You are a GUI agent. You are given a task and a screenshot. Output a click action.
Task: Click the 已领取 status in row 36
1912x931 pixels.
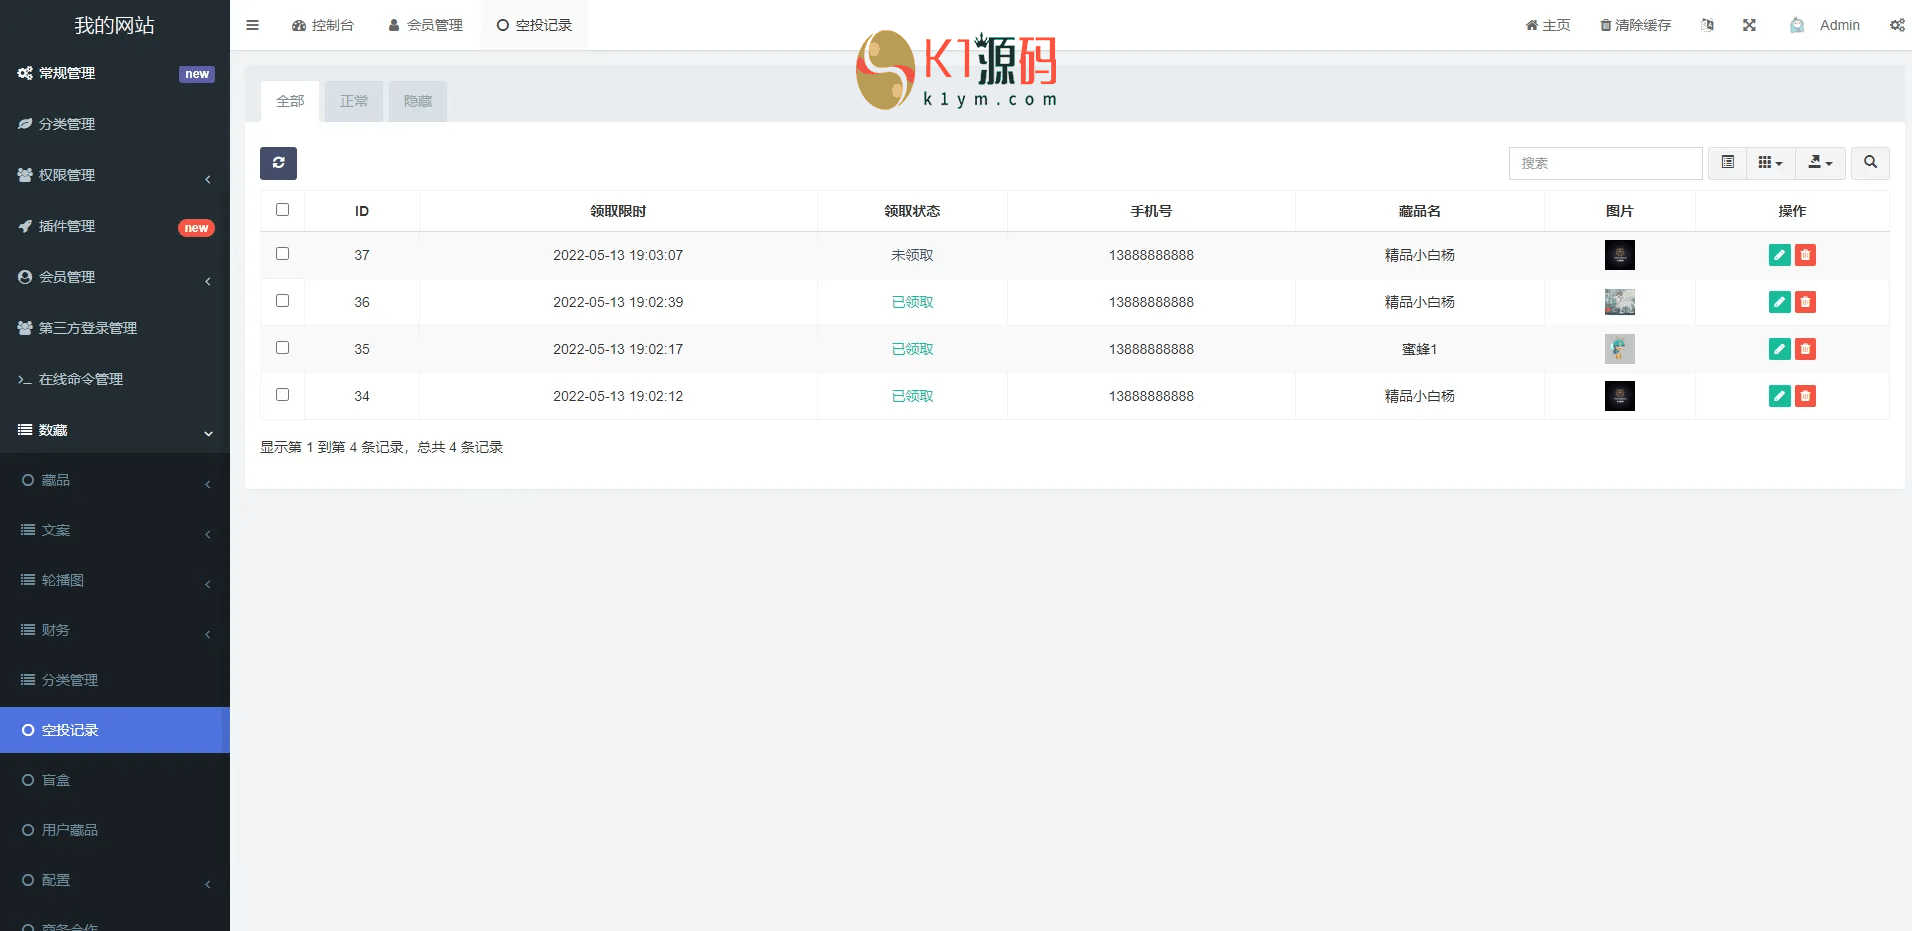click(912, 302)
